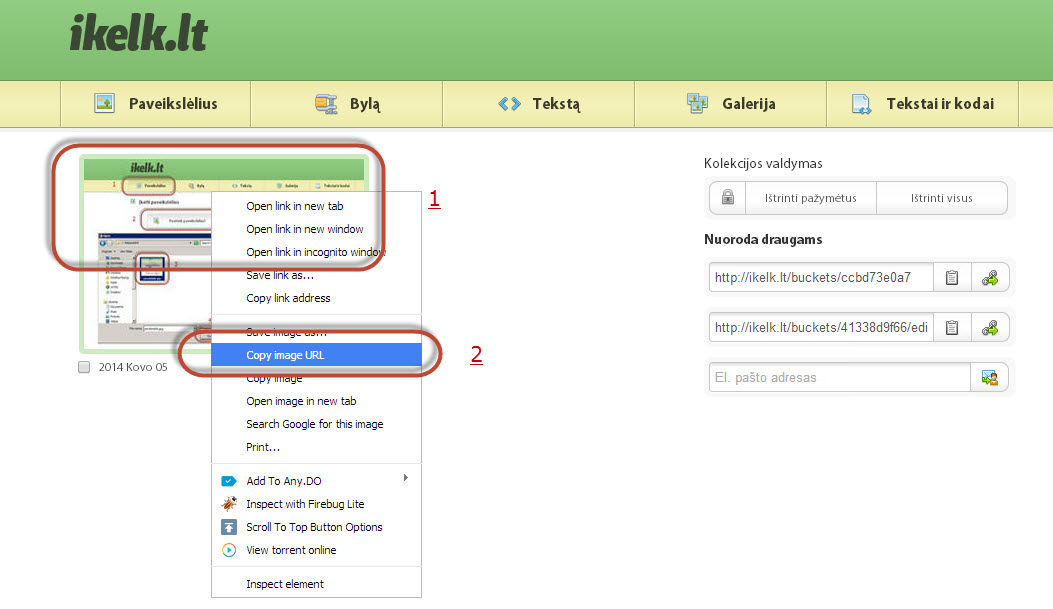The width and height of the screenshot is (1053, 609).
Task: Open the Paveikslėlius tab
Action: (155, 103)
